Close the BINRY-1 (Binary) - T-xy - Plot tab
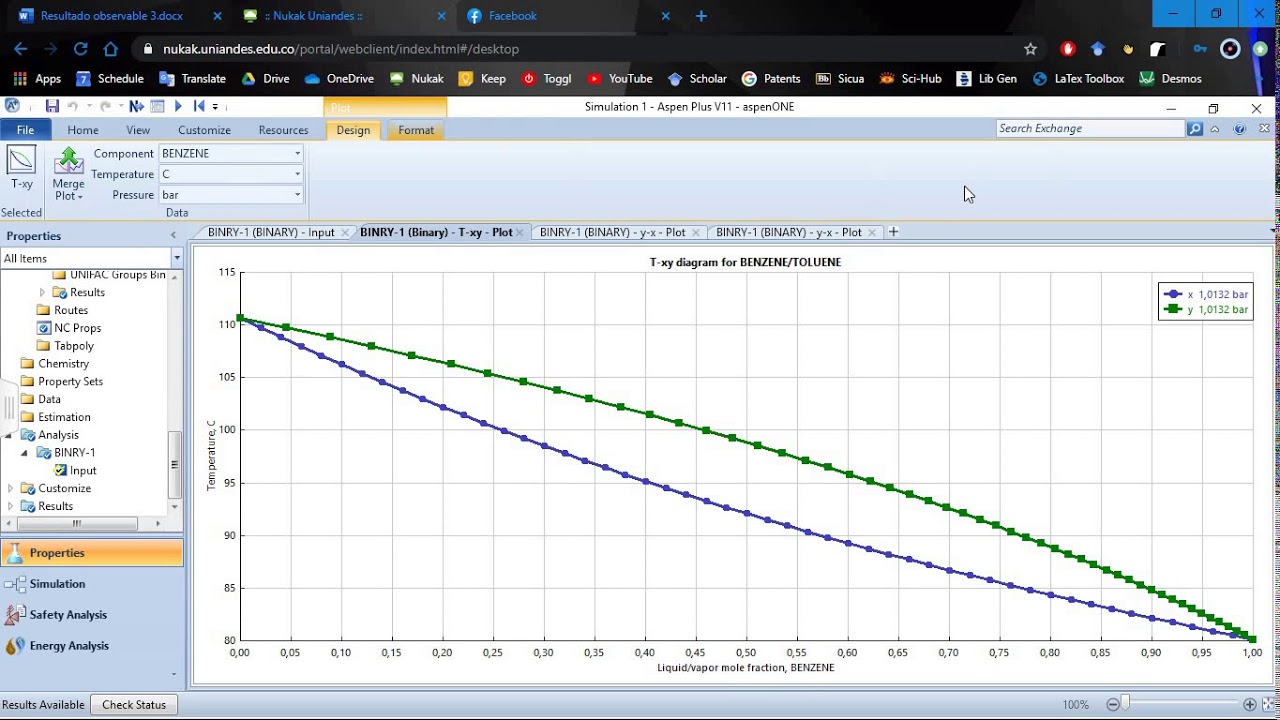Image resolution: width=1280 pixels, height=720 pixels. [x=520, y=233]
